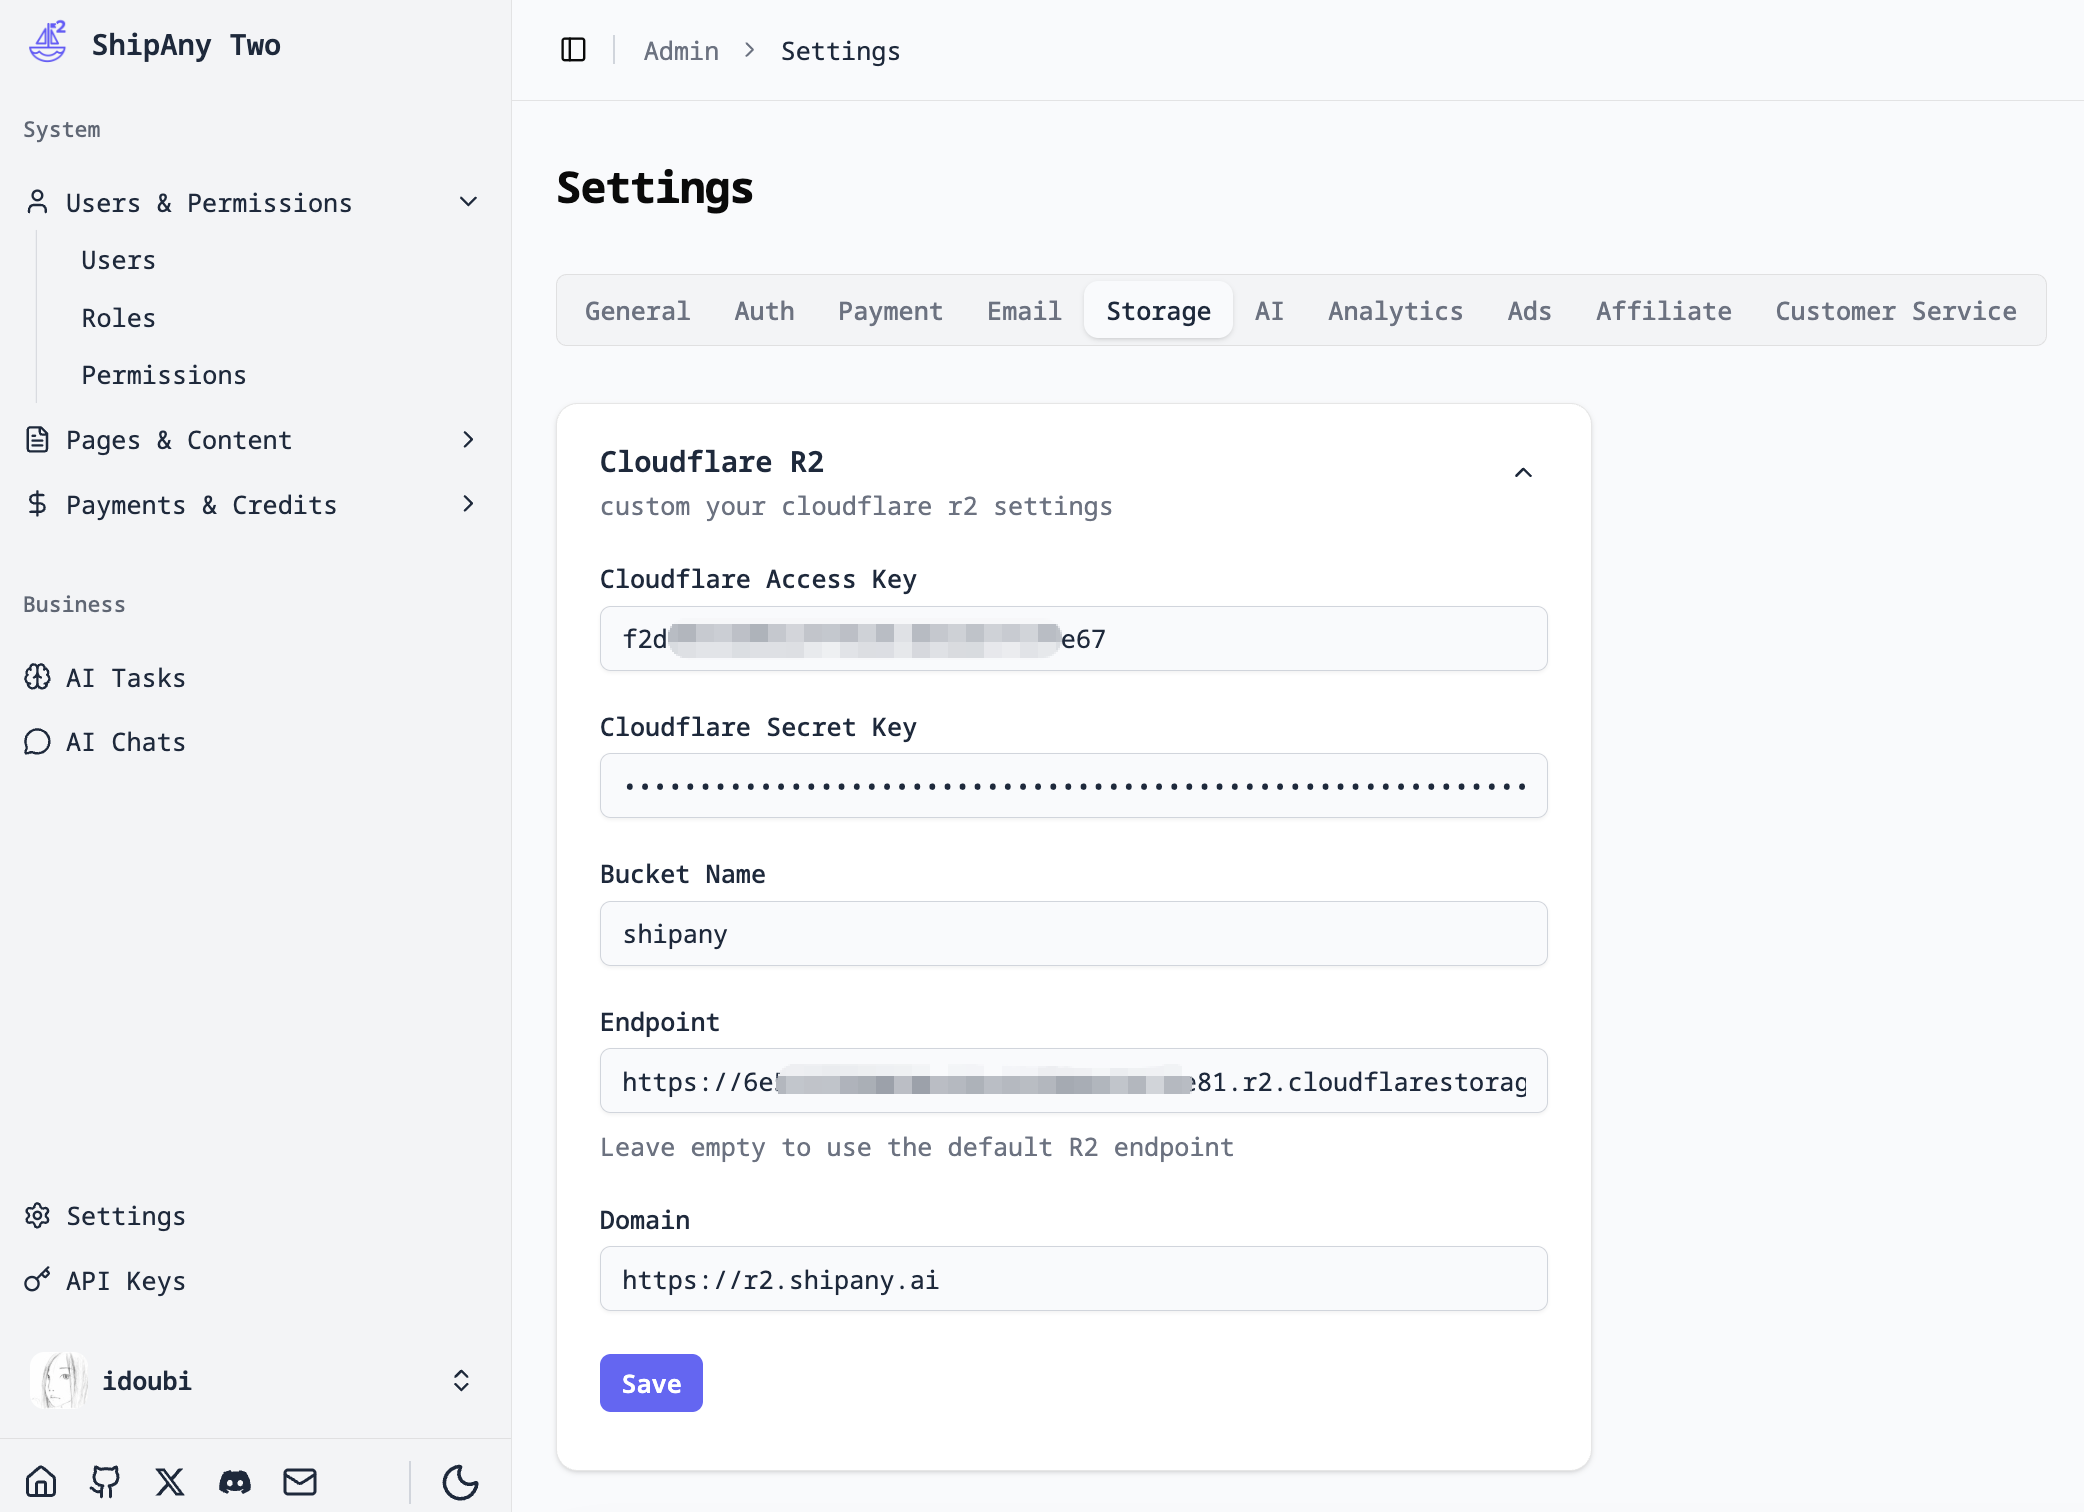Open the Discord icon link
Image resolution: width=2084 pixels, height=1512 pixels.
click(235, 1481)
